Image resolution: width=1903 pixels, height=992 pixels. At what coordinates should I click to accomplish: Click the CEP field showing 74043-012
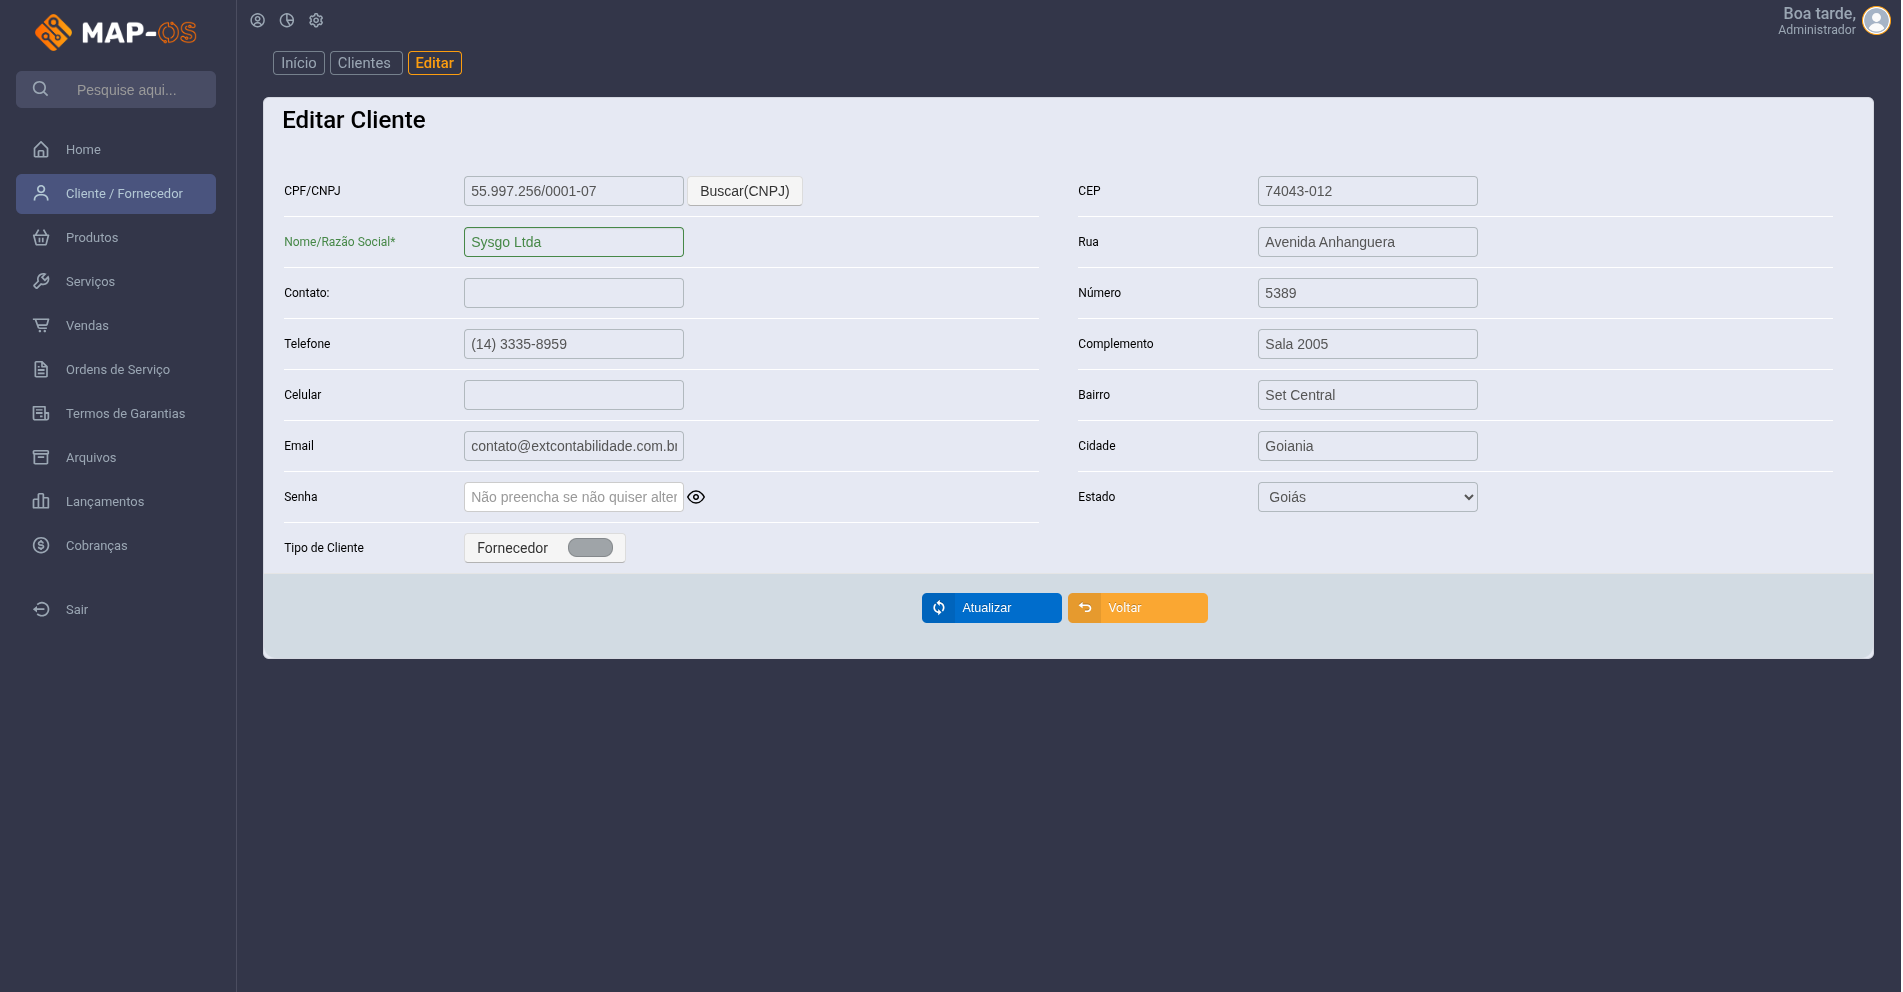pyautogui.click(x=1367, y=191)
